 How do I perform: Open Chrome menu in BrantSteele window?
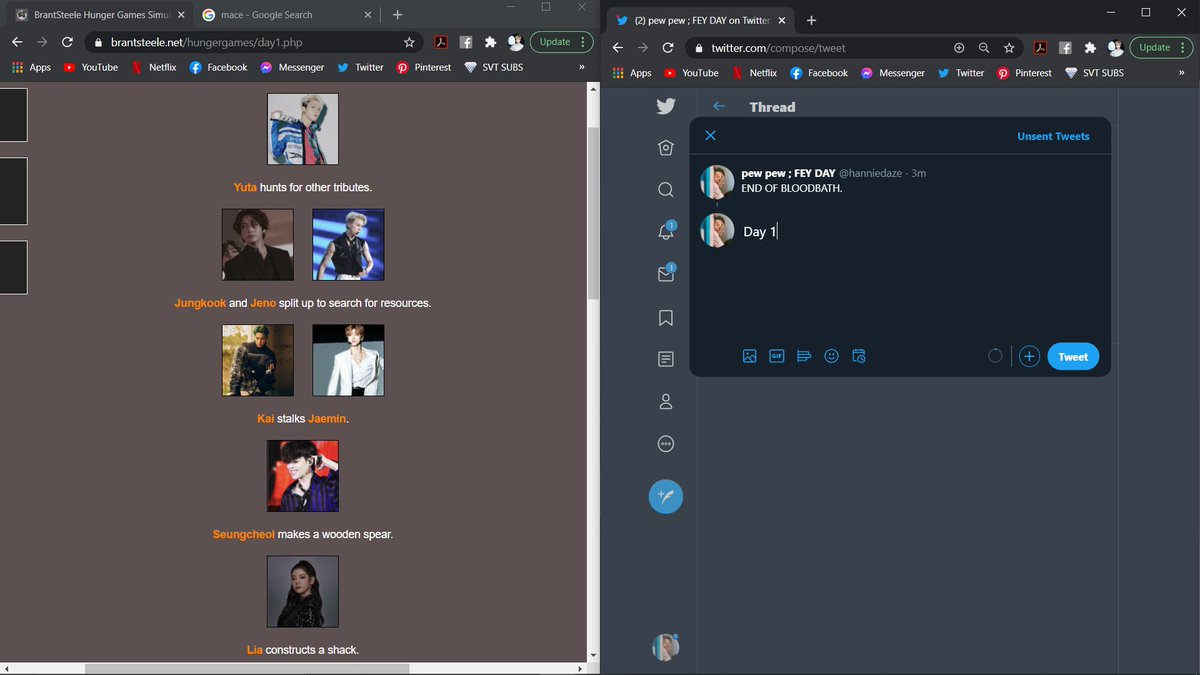click(x=584, y=42)
